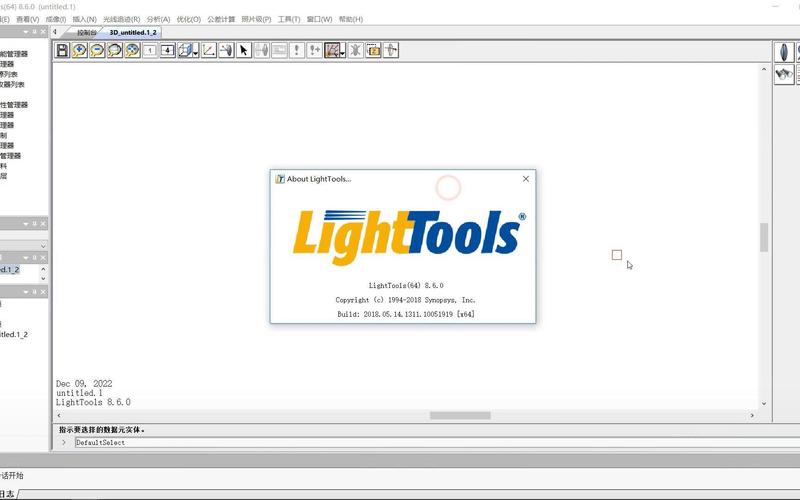This screenshot has height=500, width=800.
Task: Click the greyed lens element toolbar icon
Action: pyautogui.click(x=262, y=50)
